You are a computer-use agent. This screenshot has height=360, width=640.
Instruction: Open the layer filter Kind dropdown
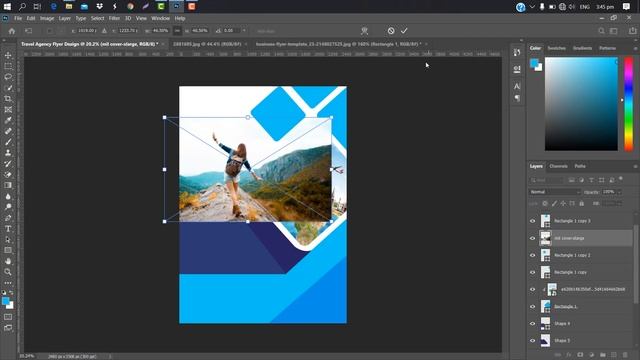tap(547, 180)
